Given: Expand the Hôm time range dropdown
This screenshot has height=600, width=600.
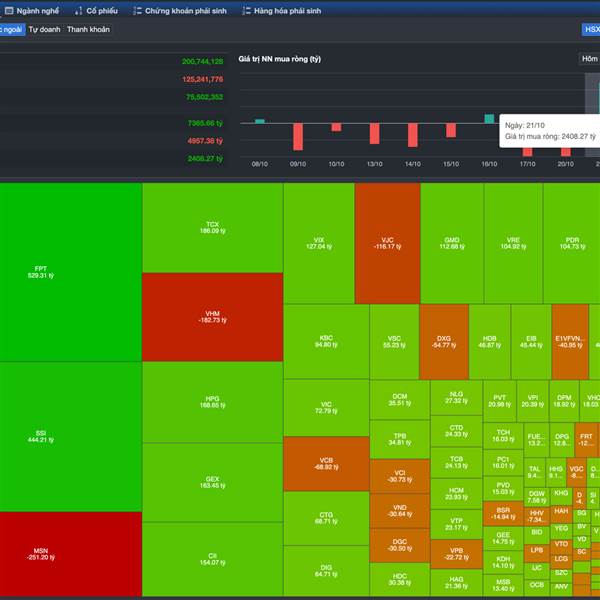Looking at the screenshot, I should pos(590,59).
